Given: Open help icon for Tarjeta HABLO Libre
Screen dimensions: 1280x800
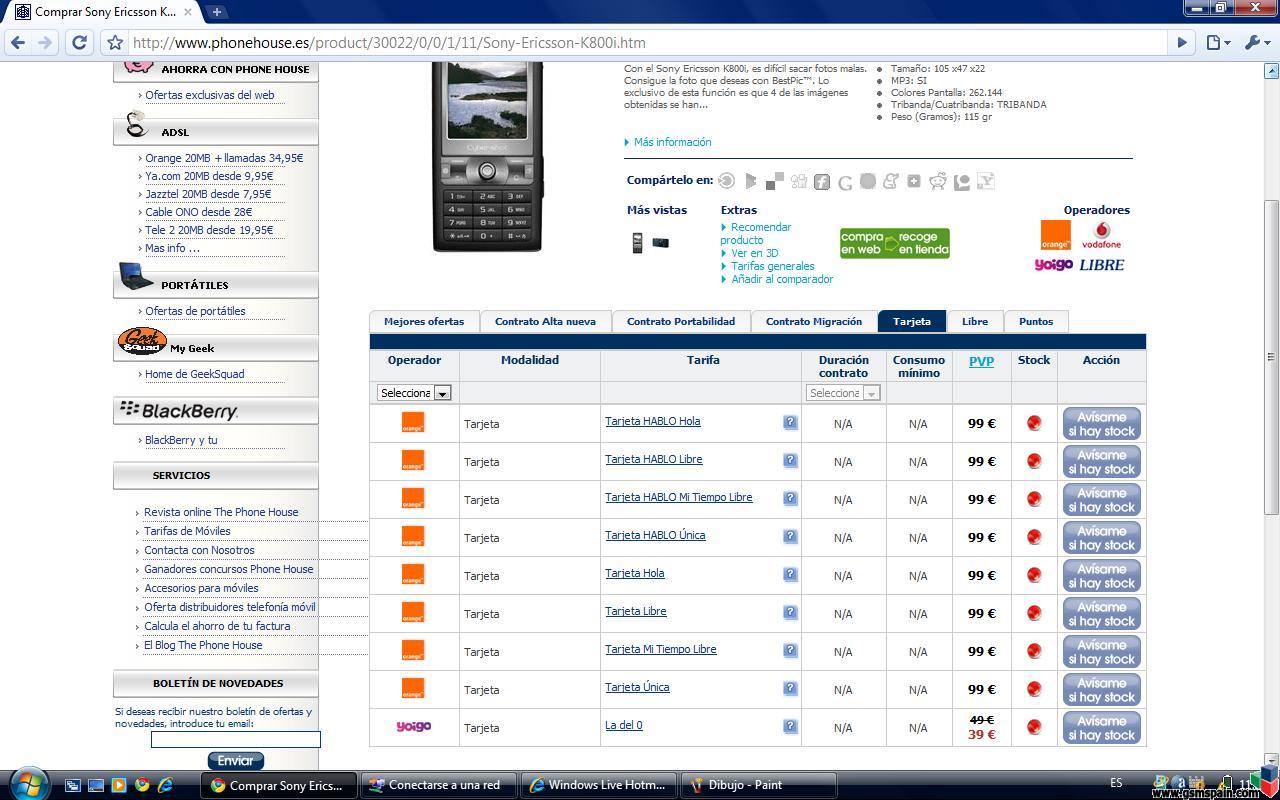Looking at the screenshot, I should click(790, 460).
